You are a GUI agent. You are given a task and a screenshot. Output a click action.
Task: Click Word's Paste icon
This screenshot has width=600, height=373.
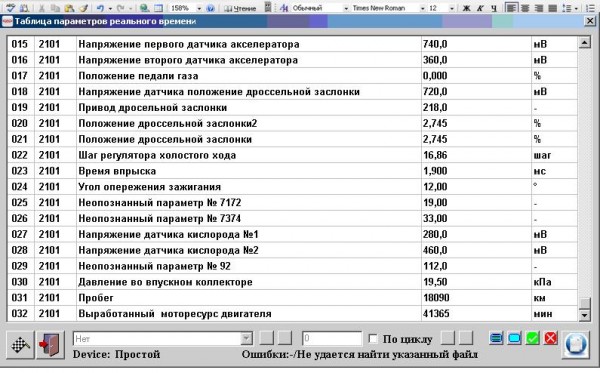pyautogui.click(x=69, y=8)
